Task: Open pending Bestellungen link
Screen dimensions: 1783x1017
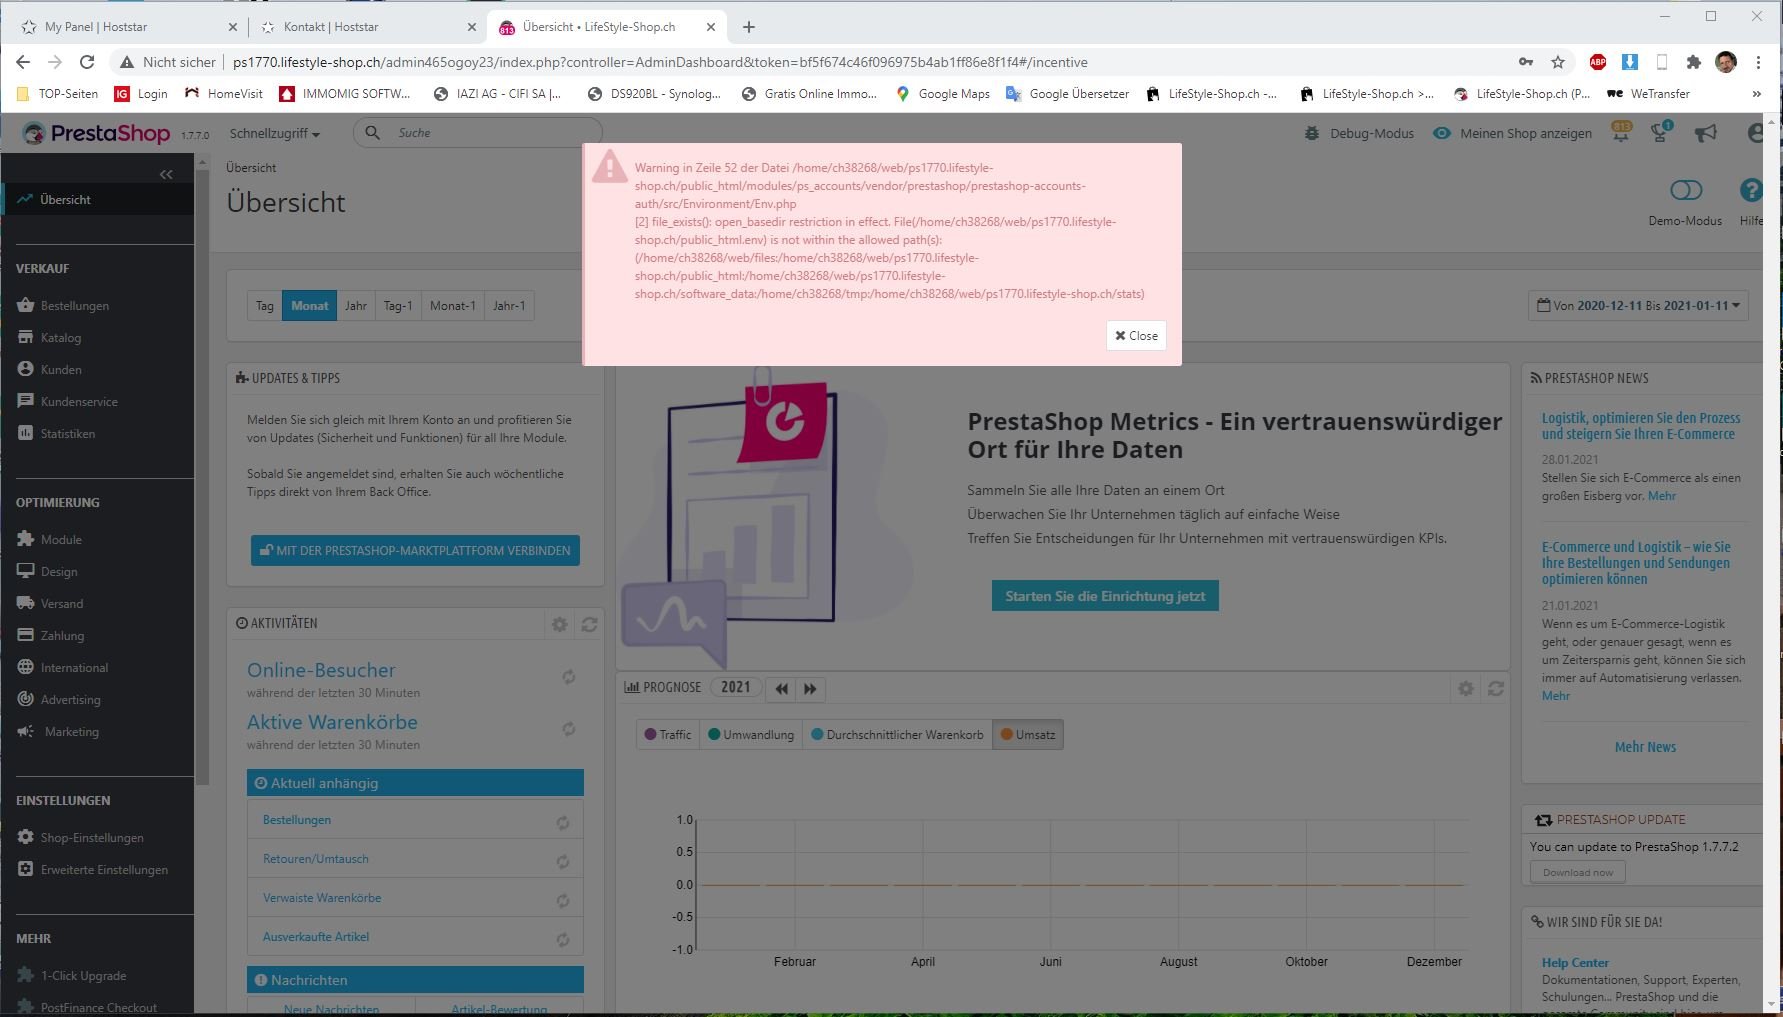Action: (x=297, y=820)
